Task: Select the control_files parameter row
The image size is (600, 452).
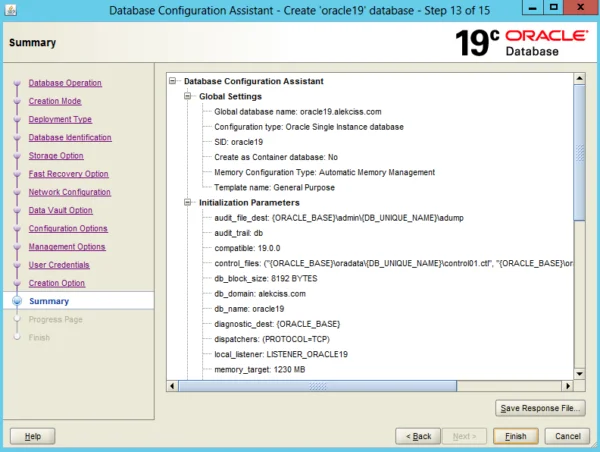Action: tap(393, 263)
